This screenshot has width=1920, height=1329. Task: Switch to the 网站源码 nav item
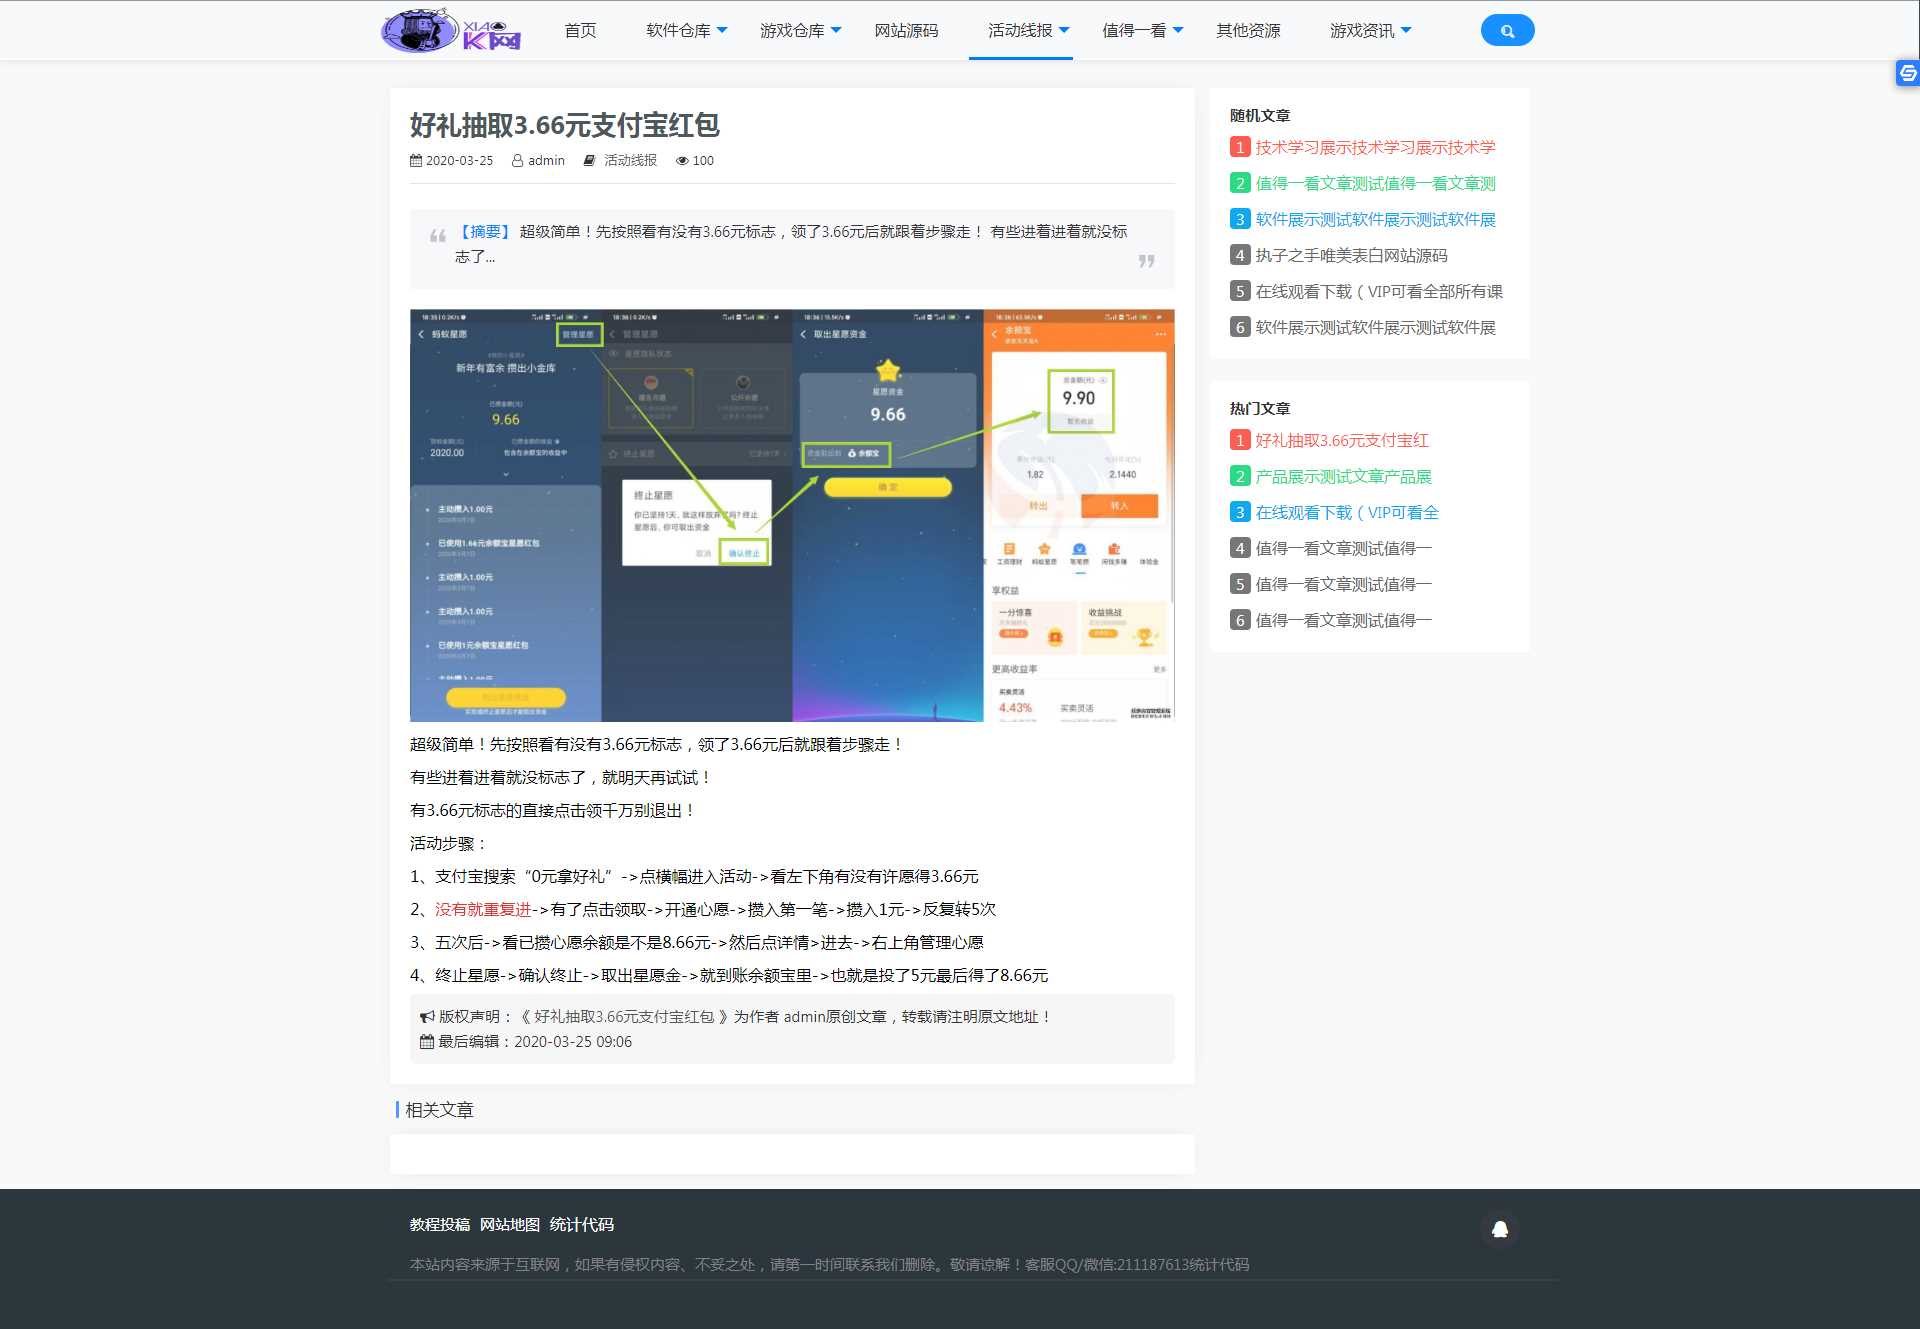[x=905, y=30]
